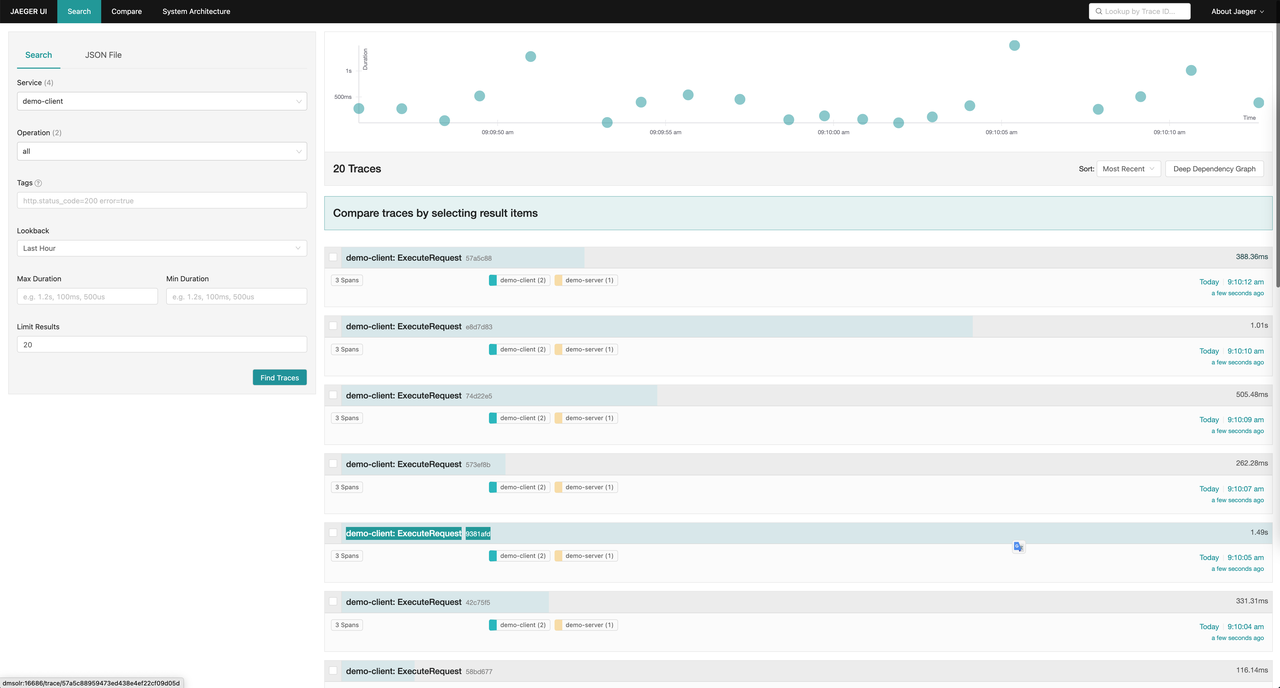Screen dimensions: 1280x688
Task: Click the 388.36ms duration of trace 57a5c88
Action: (1251, 257)
